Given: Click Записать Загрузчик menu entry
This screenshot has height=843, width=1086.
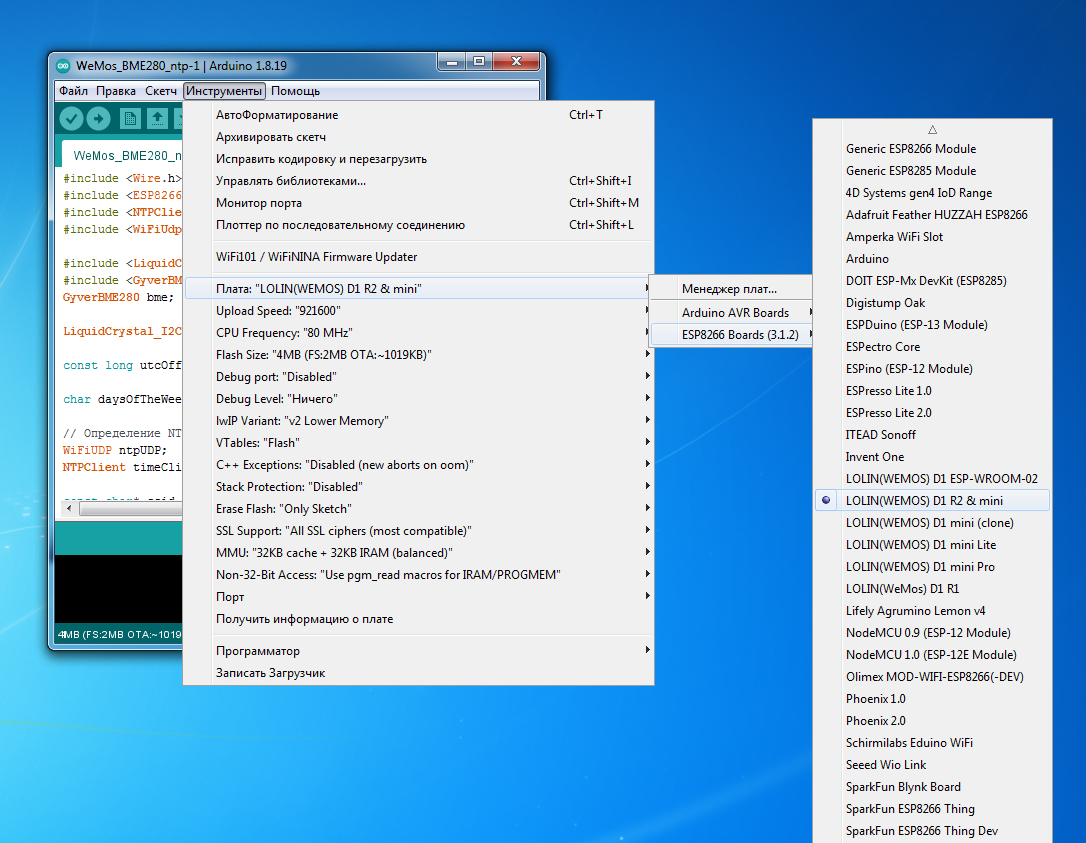Looking at the screenshot, I should (x=270, y=673).
